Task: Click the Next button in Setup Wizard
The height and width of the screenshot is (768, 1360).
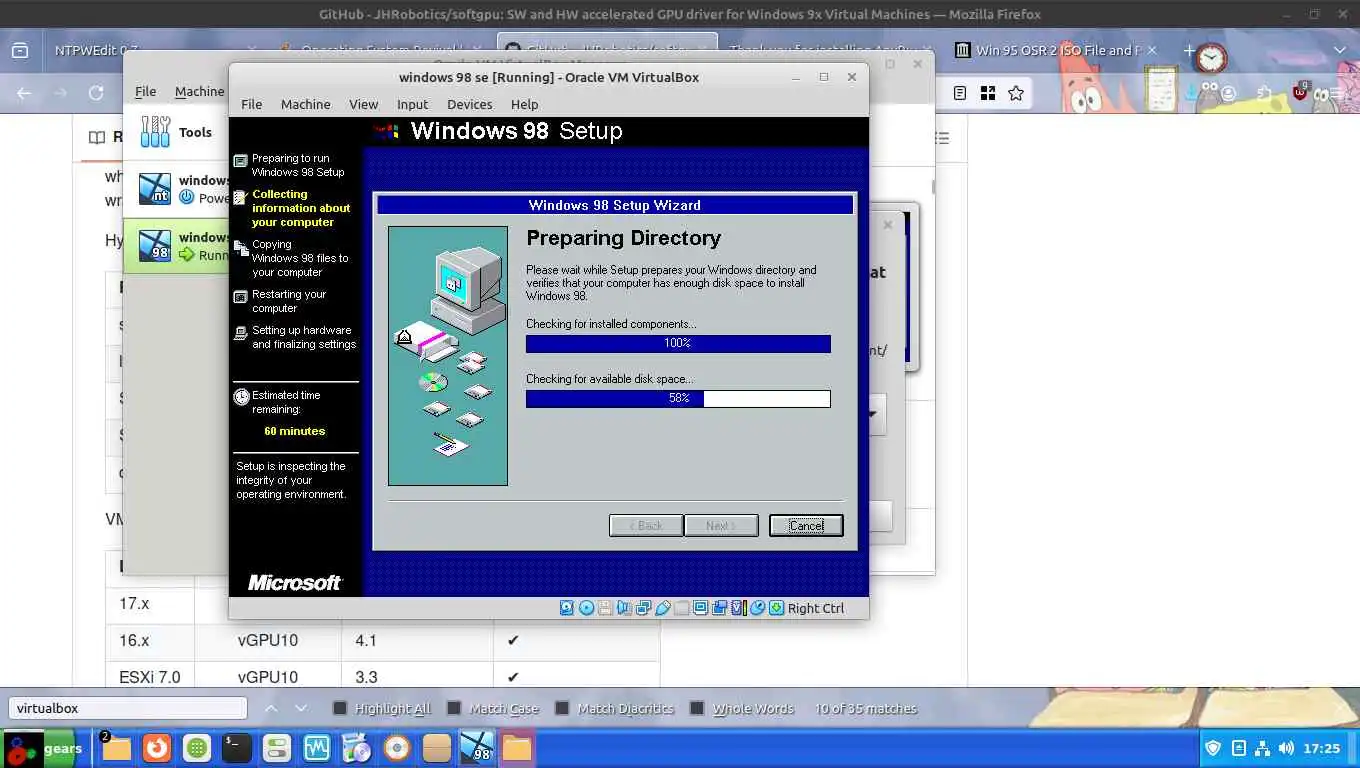Action: (721, 525)
